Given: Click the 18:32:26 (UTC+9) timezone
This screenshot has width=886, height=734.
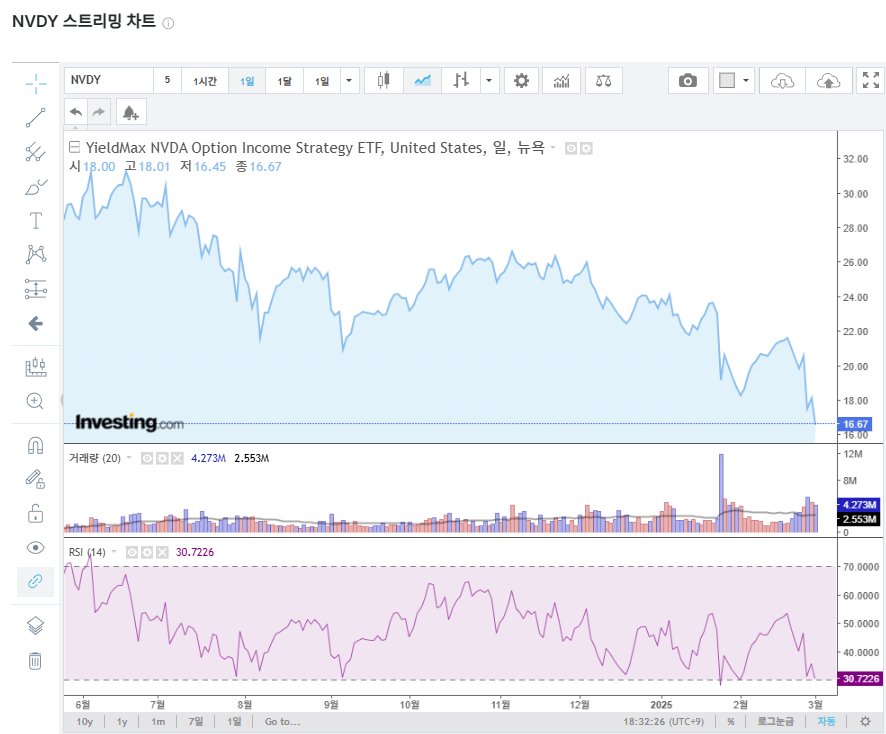Looking at the screenshot, I should [x=663, y=722].
